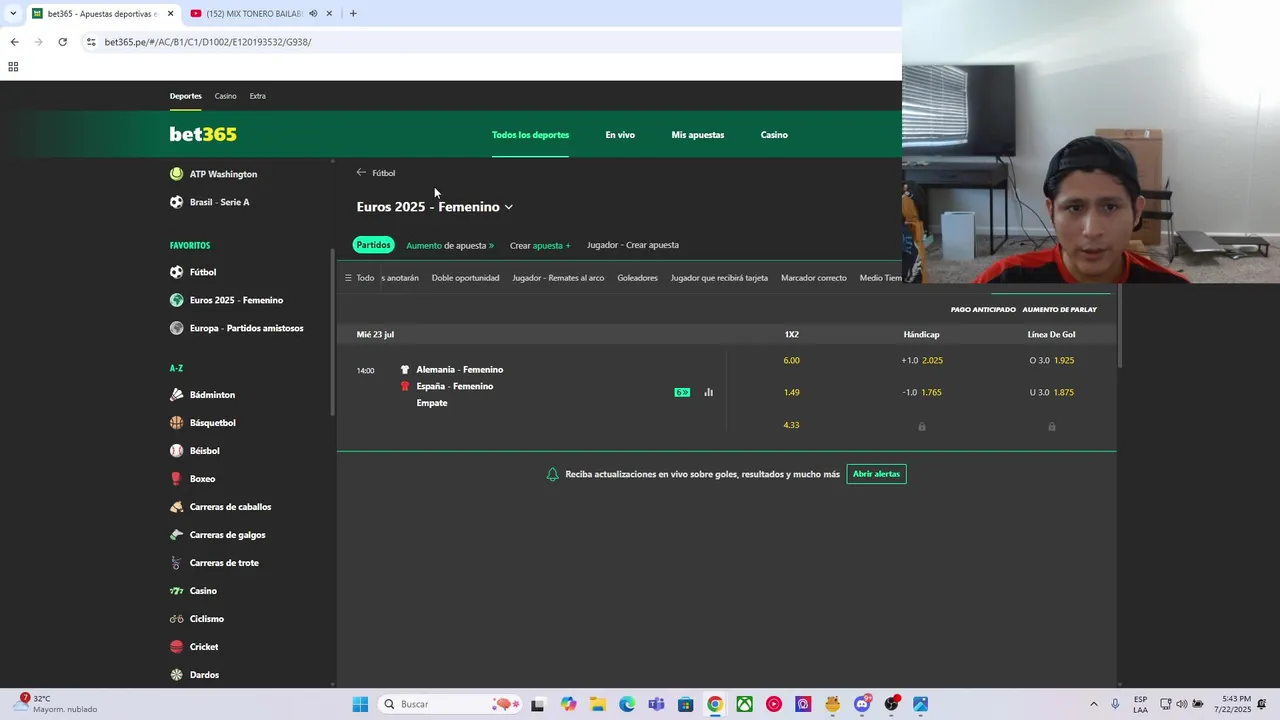The image size is (1280, 720).
Task: Select the Partidos tab
Action: [374, 245]
